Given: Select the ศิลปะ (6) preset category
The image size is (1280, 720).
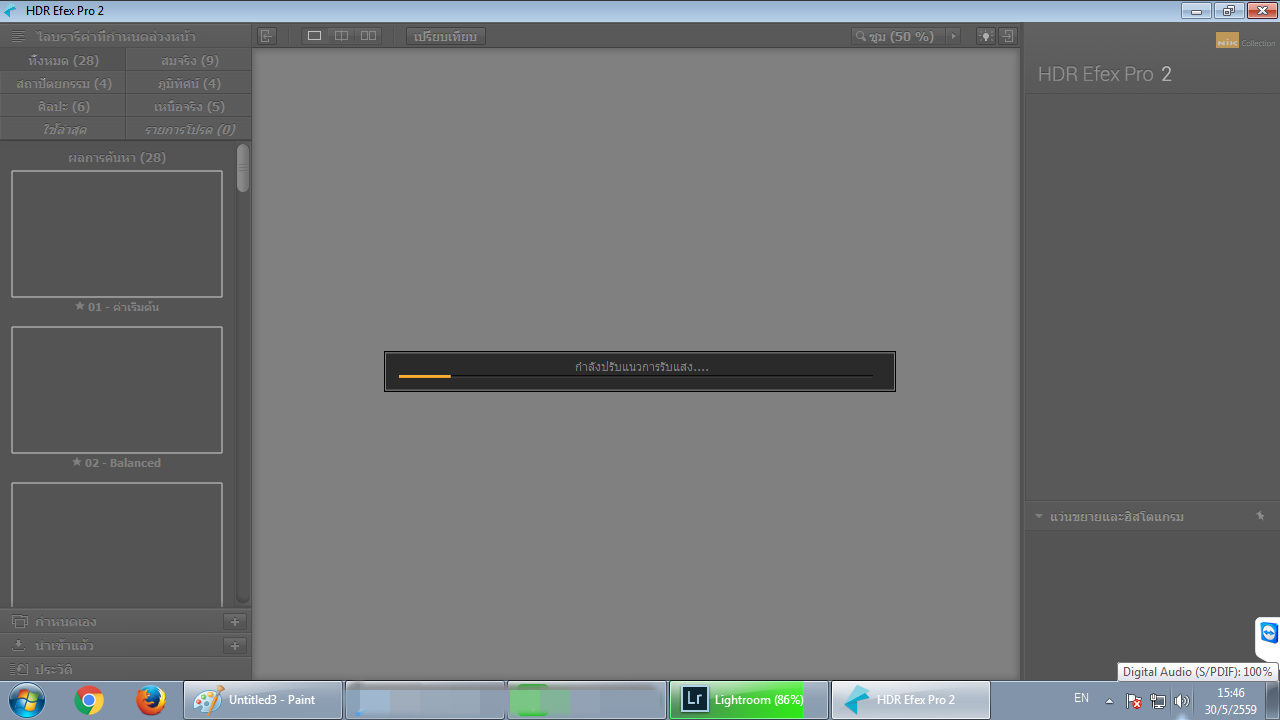Looking at the screenshot, I should 63,106.
